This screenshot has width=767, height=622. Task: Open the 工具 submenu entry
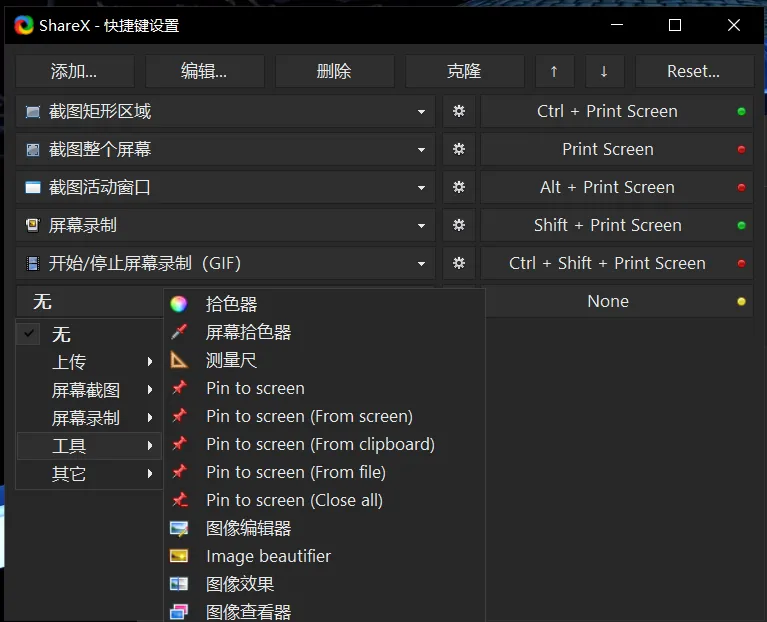click(x=90, y=445)
